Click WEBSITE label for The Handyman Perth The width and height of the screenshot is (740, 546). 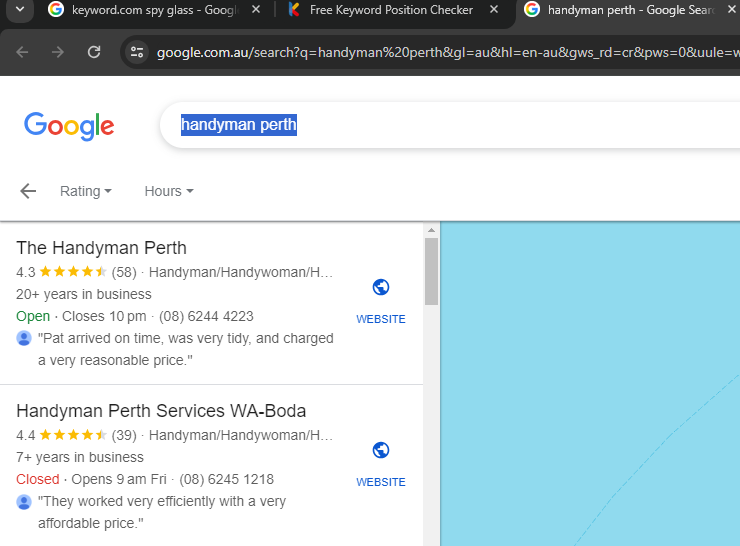click(381, 319)
